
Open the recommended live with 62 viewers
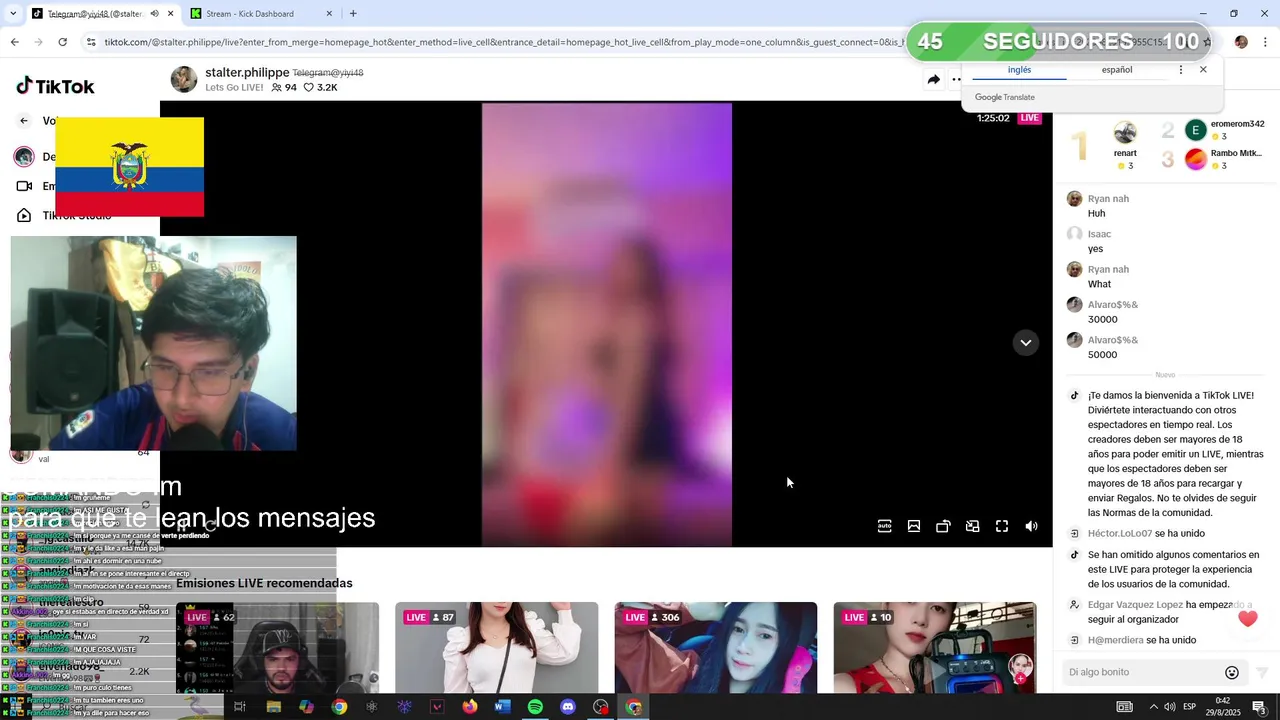(278, 648)
